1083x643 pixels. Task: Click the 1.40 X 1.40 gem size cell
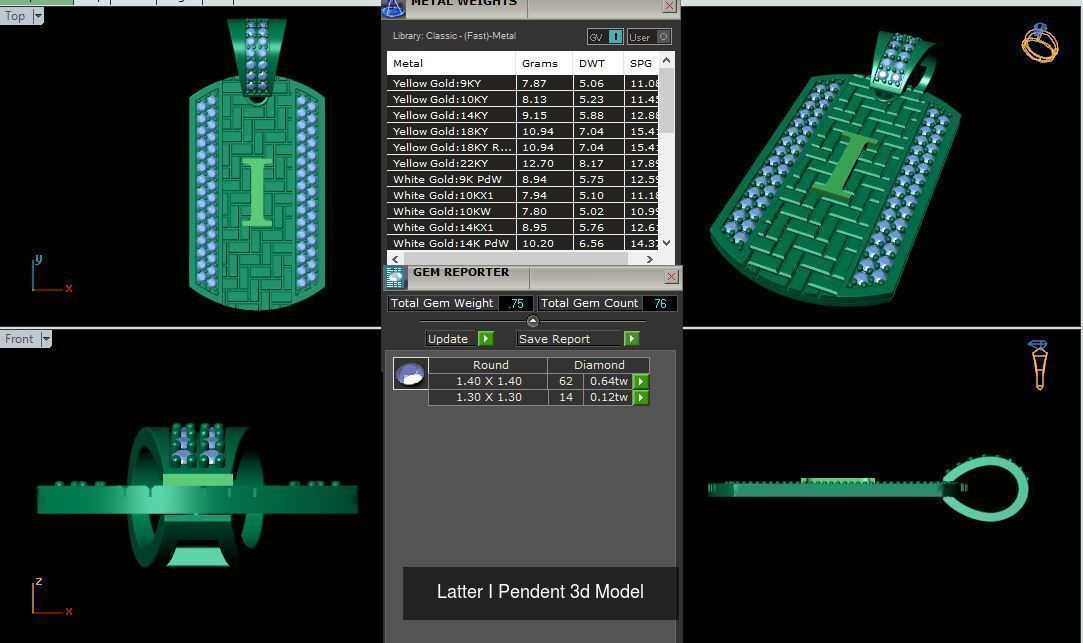point(488,381)
